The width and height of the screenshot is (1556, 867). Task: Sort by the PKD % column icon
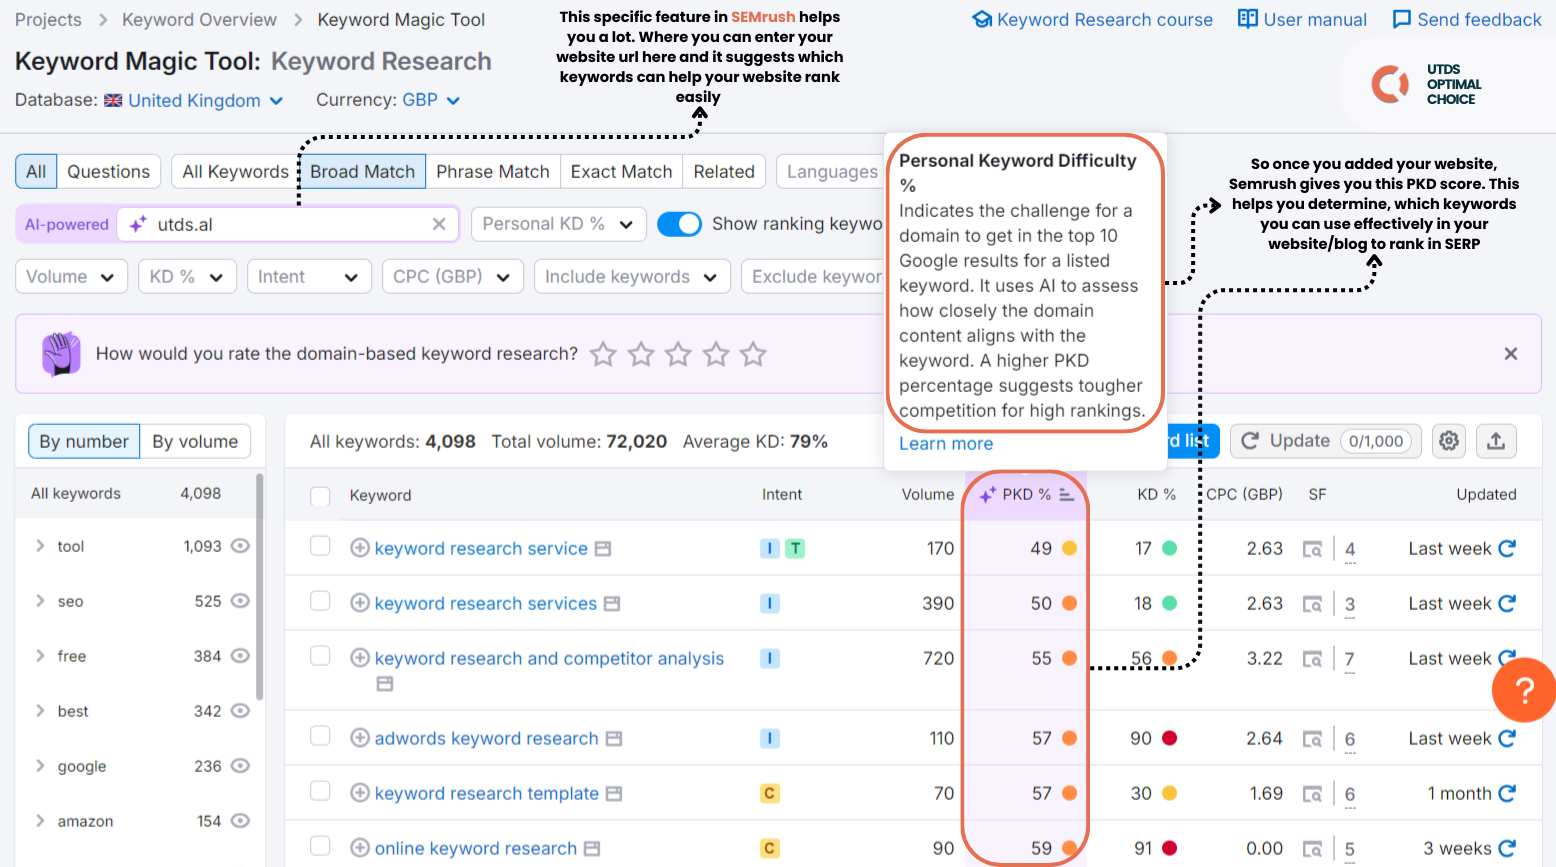[1067, 495]
